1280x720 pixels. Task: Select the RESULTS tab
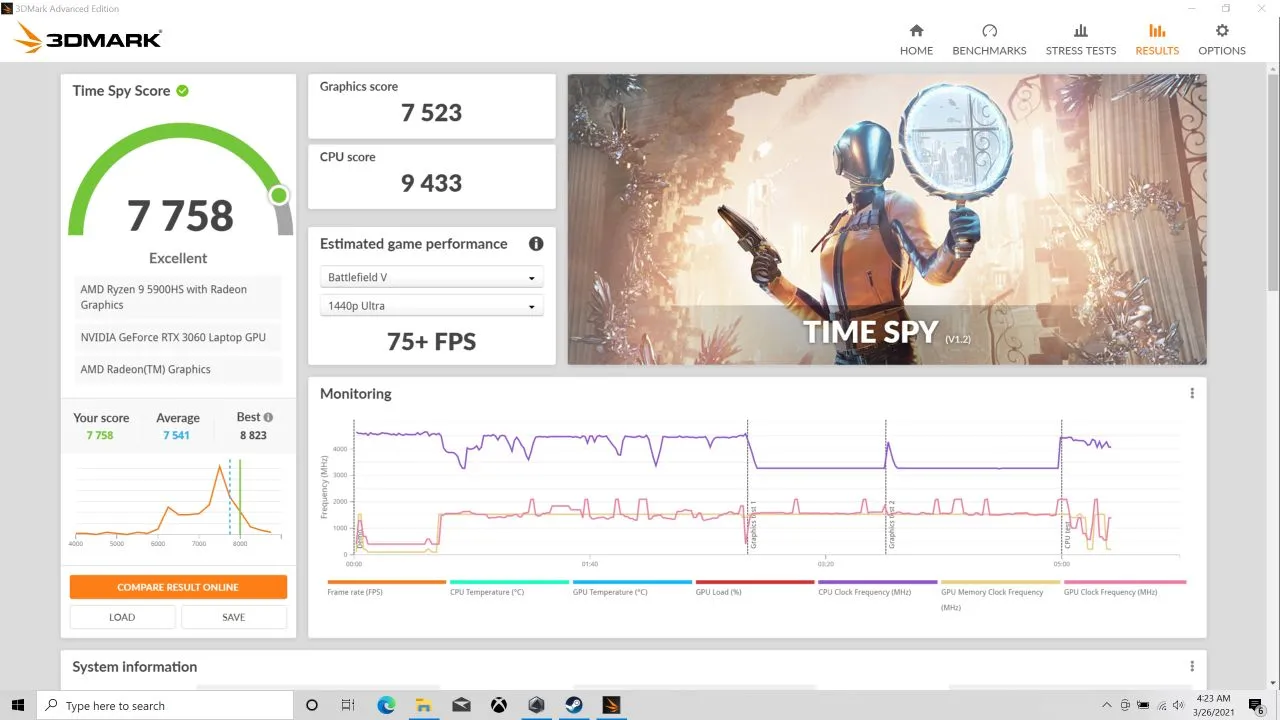pos(1157,40)
